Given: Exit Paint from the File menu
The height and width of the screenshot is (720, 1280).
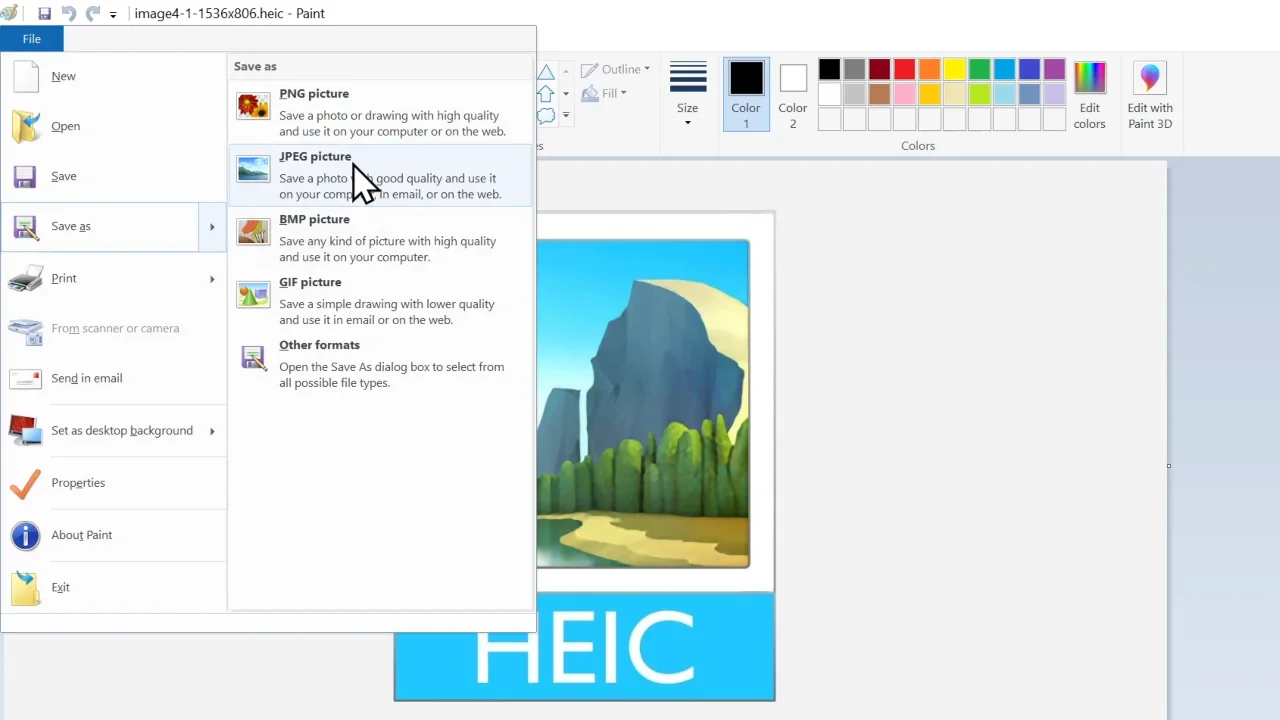Looking at the screenshot, I should [113, 587].
